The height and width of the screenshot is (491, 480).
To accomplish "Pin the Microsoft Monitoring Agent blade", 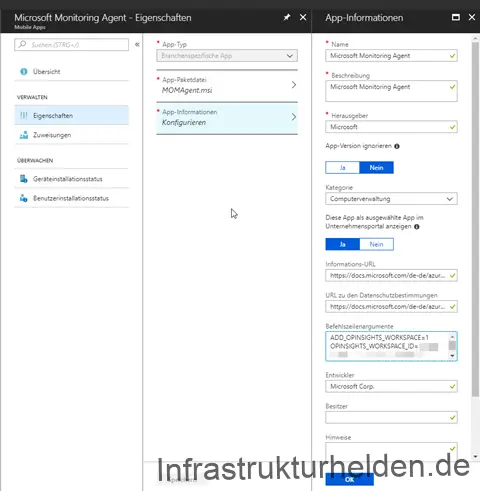I will pos(287,17).
